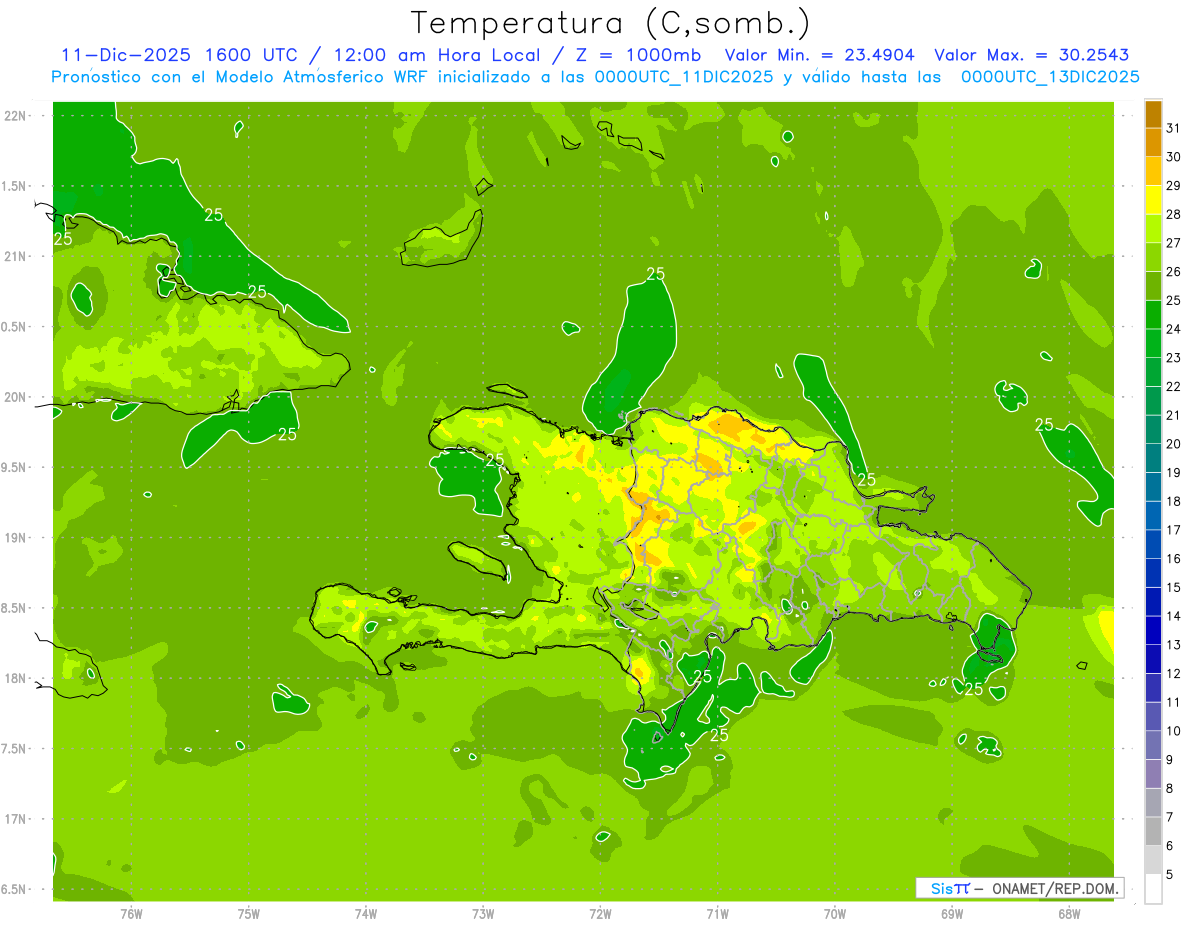Viewport: 1200px width, 927px height.
Task: Click the '20N' latitude axis label
Action: [x=15, y=397]
